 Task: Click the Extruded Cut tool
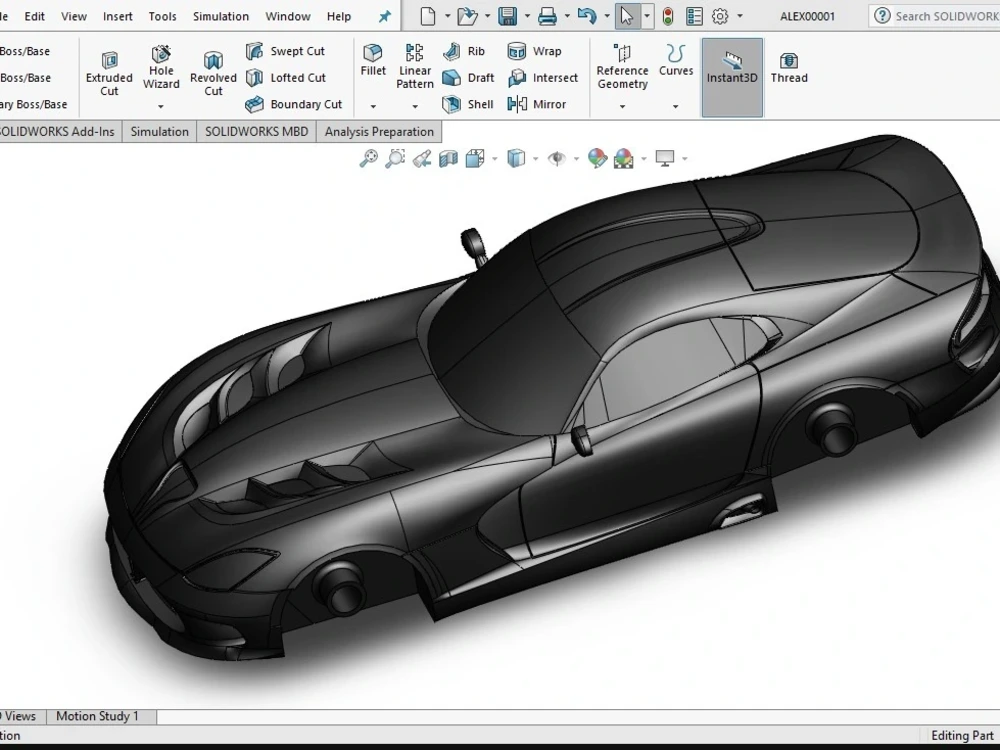[x=109, y=74]
